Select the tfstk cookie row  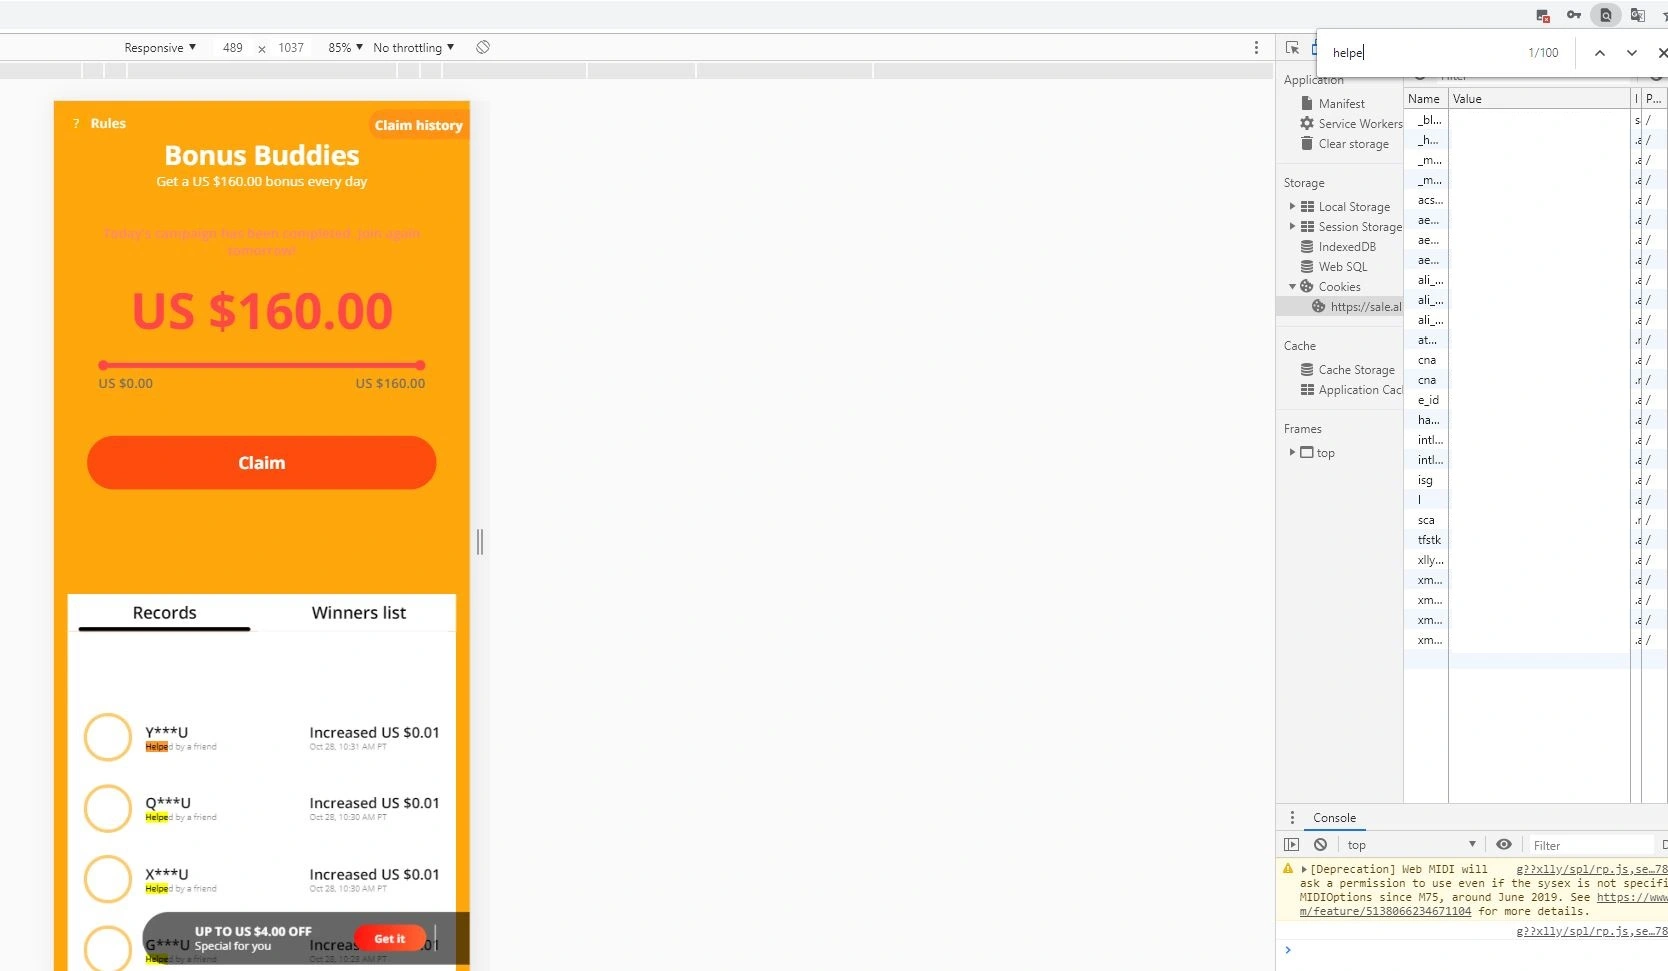point(1535,540)
